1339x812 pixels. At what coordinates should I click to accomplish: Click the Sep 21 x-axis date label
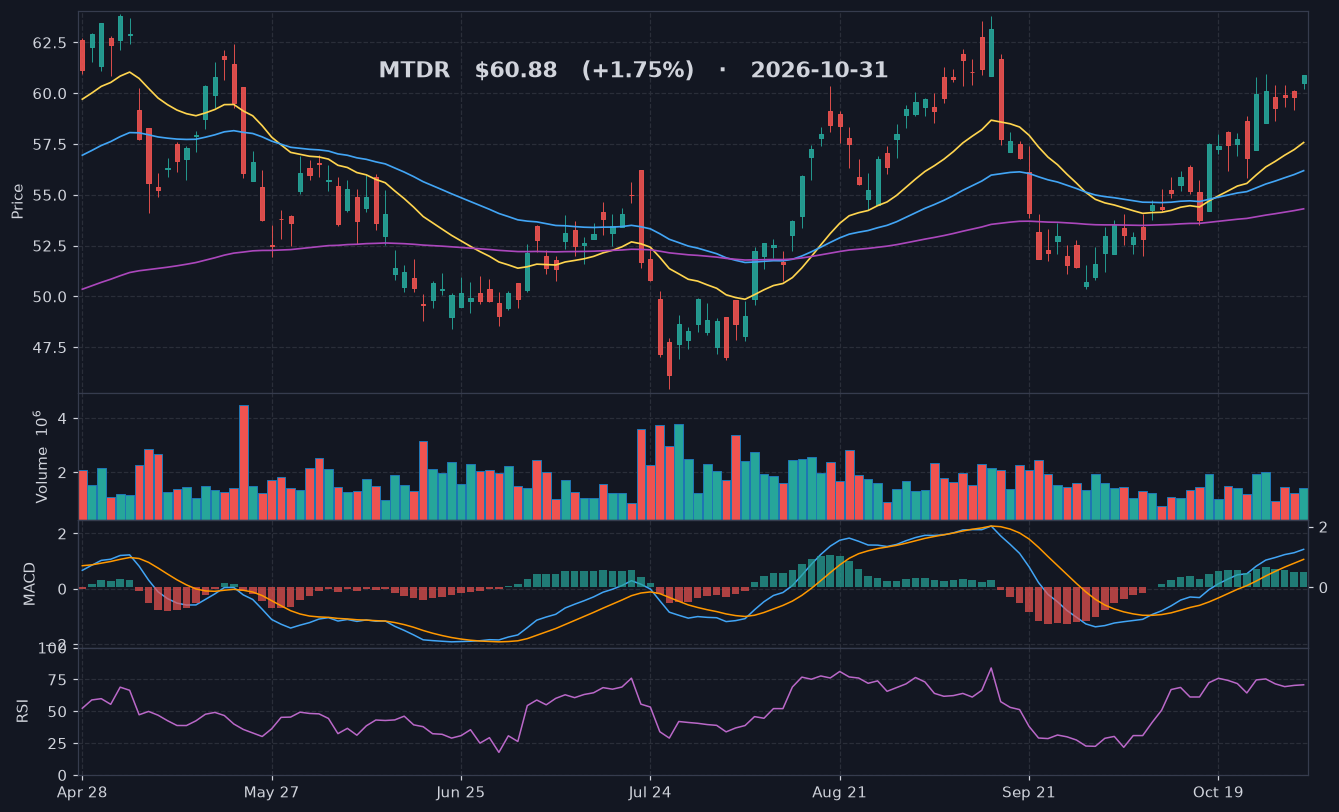(1029, 792)
